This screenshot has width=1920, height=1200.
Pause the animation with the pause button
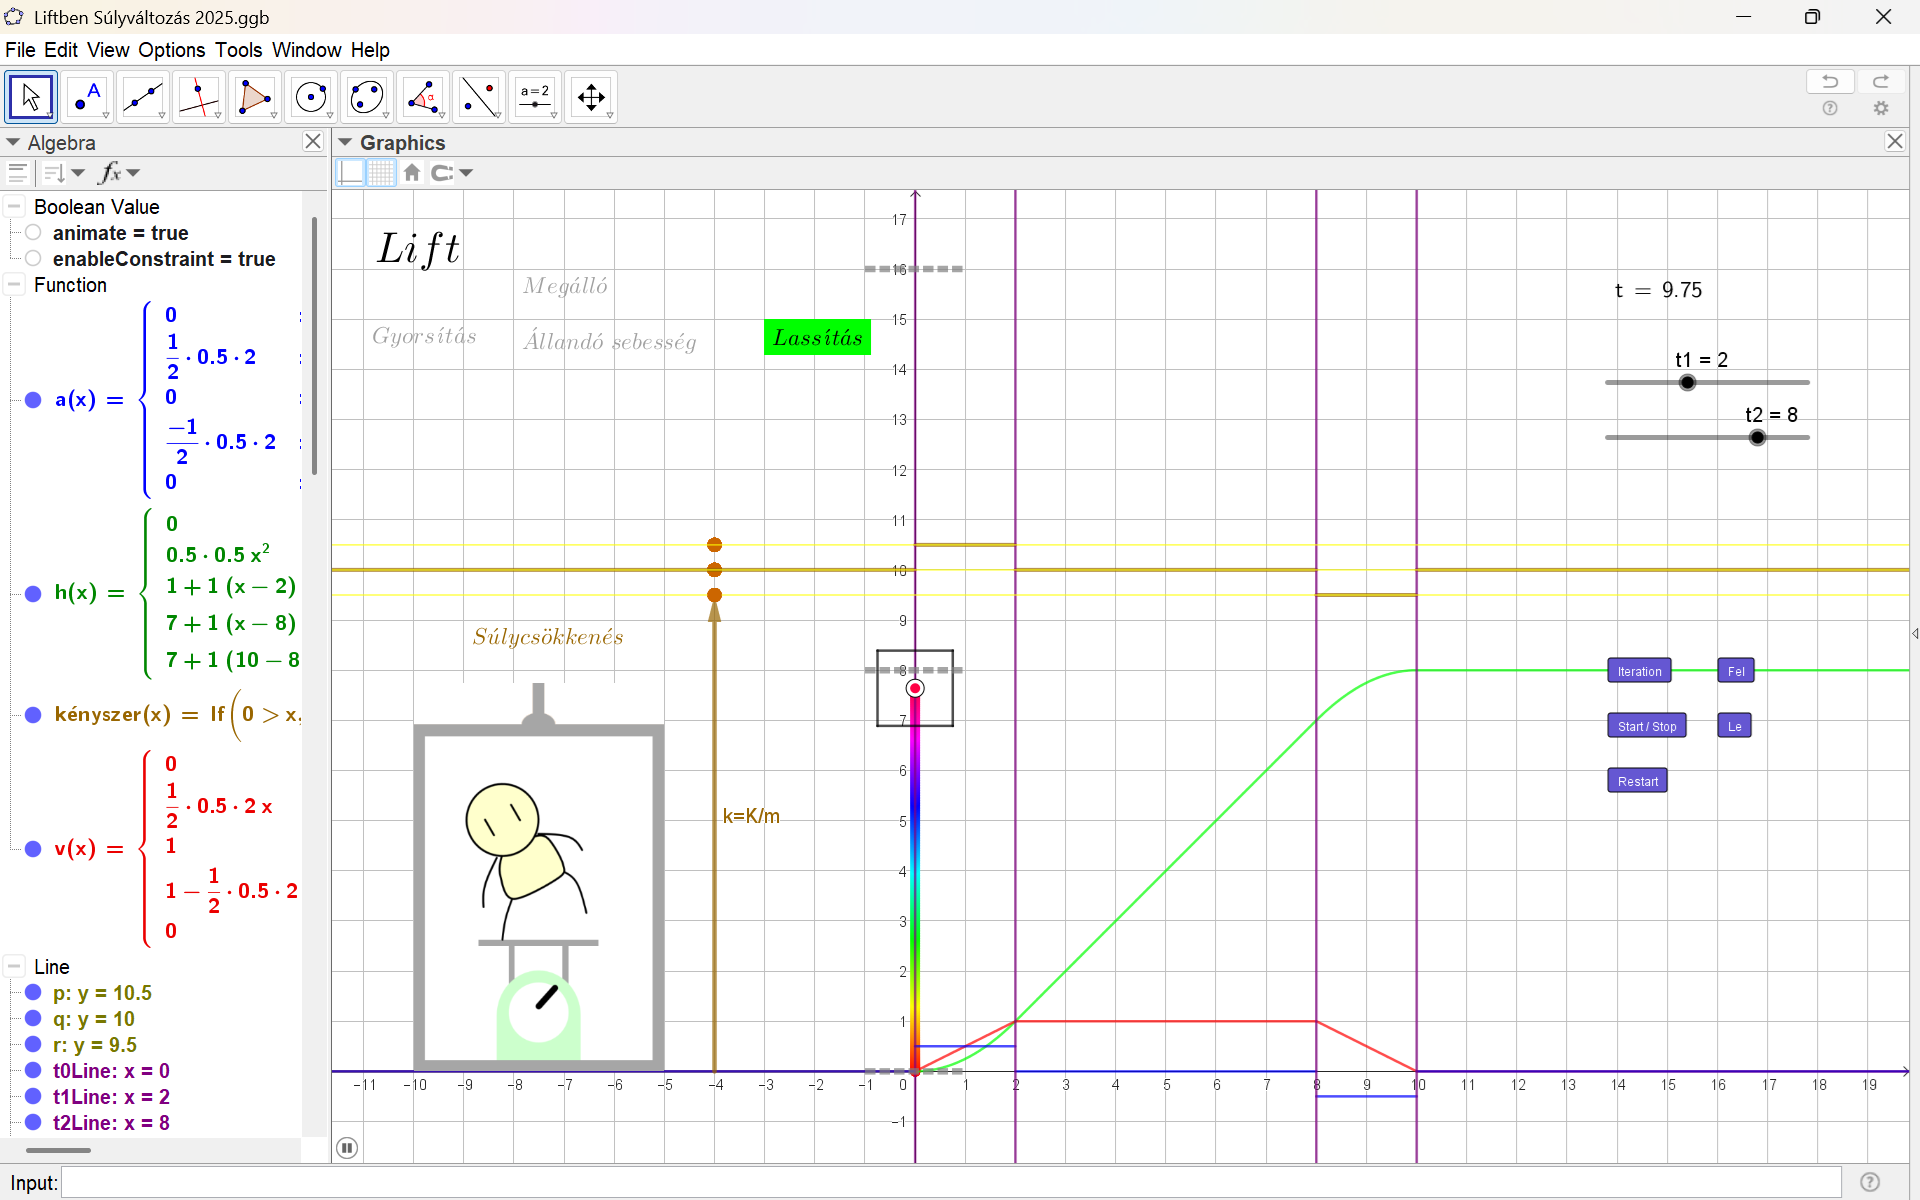click(x=347, y=1148)
